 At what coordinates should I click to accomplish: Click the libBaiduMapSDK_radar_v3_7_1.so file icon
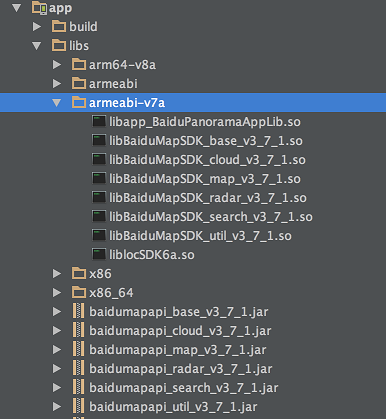[99, 198]
